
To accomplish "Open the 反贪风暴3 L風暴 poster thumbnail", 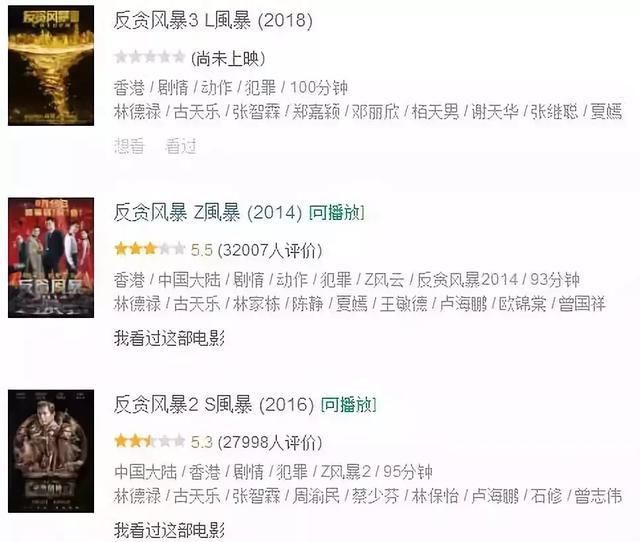I will click(x=51, y=65).
